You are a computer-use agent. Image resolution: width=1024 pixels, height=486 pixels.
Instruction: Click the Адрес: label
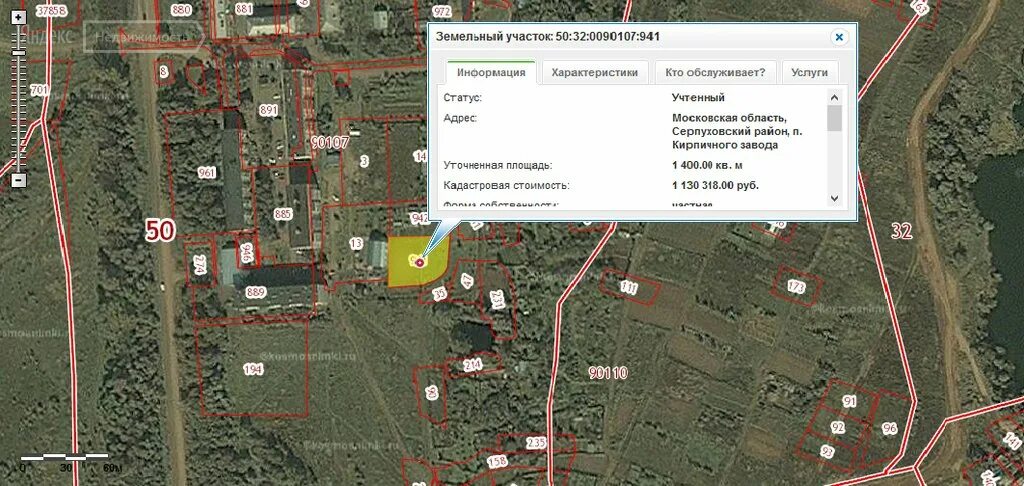point(460,118)
